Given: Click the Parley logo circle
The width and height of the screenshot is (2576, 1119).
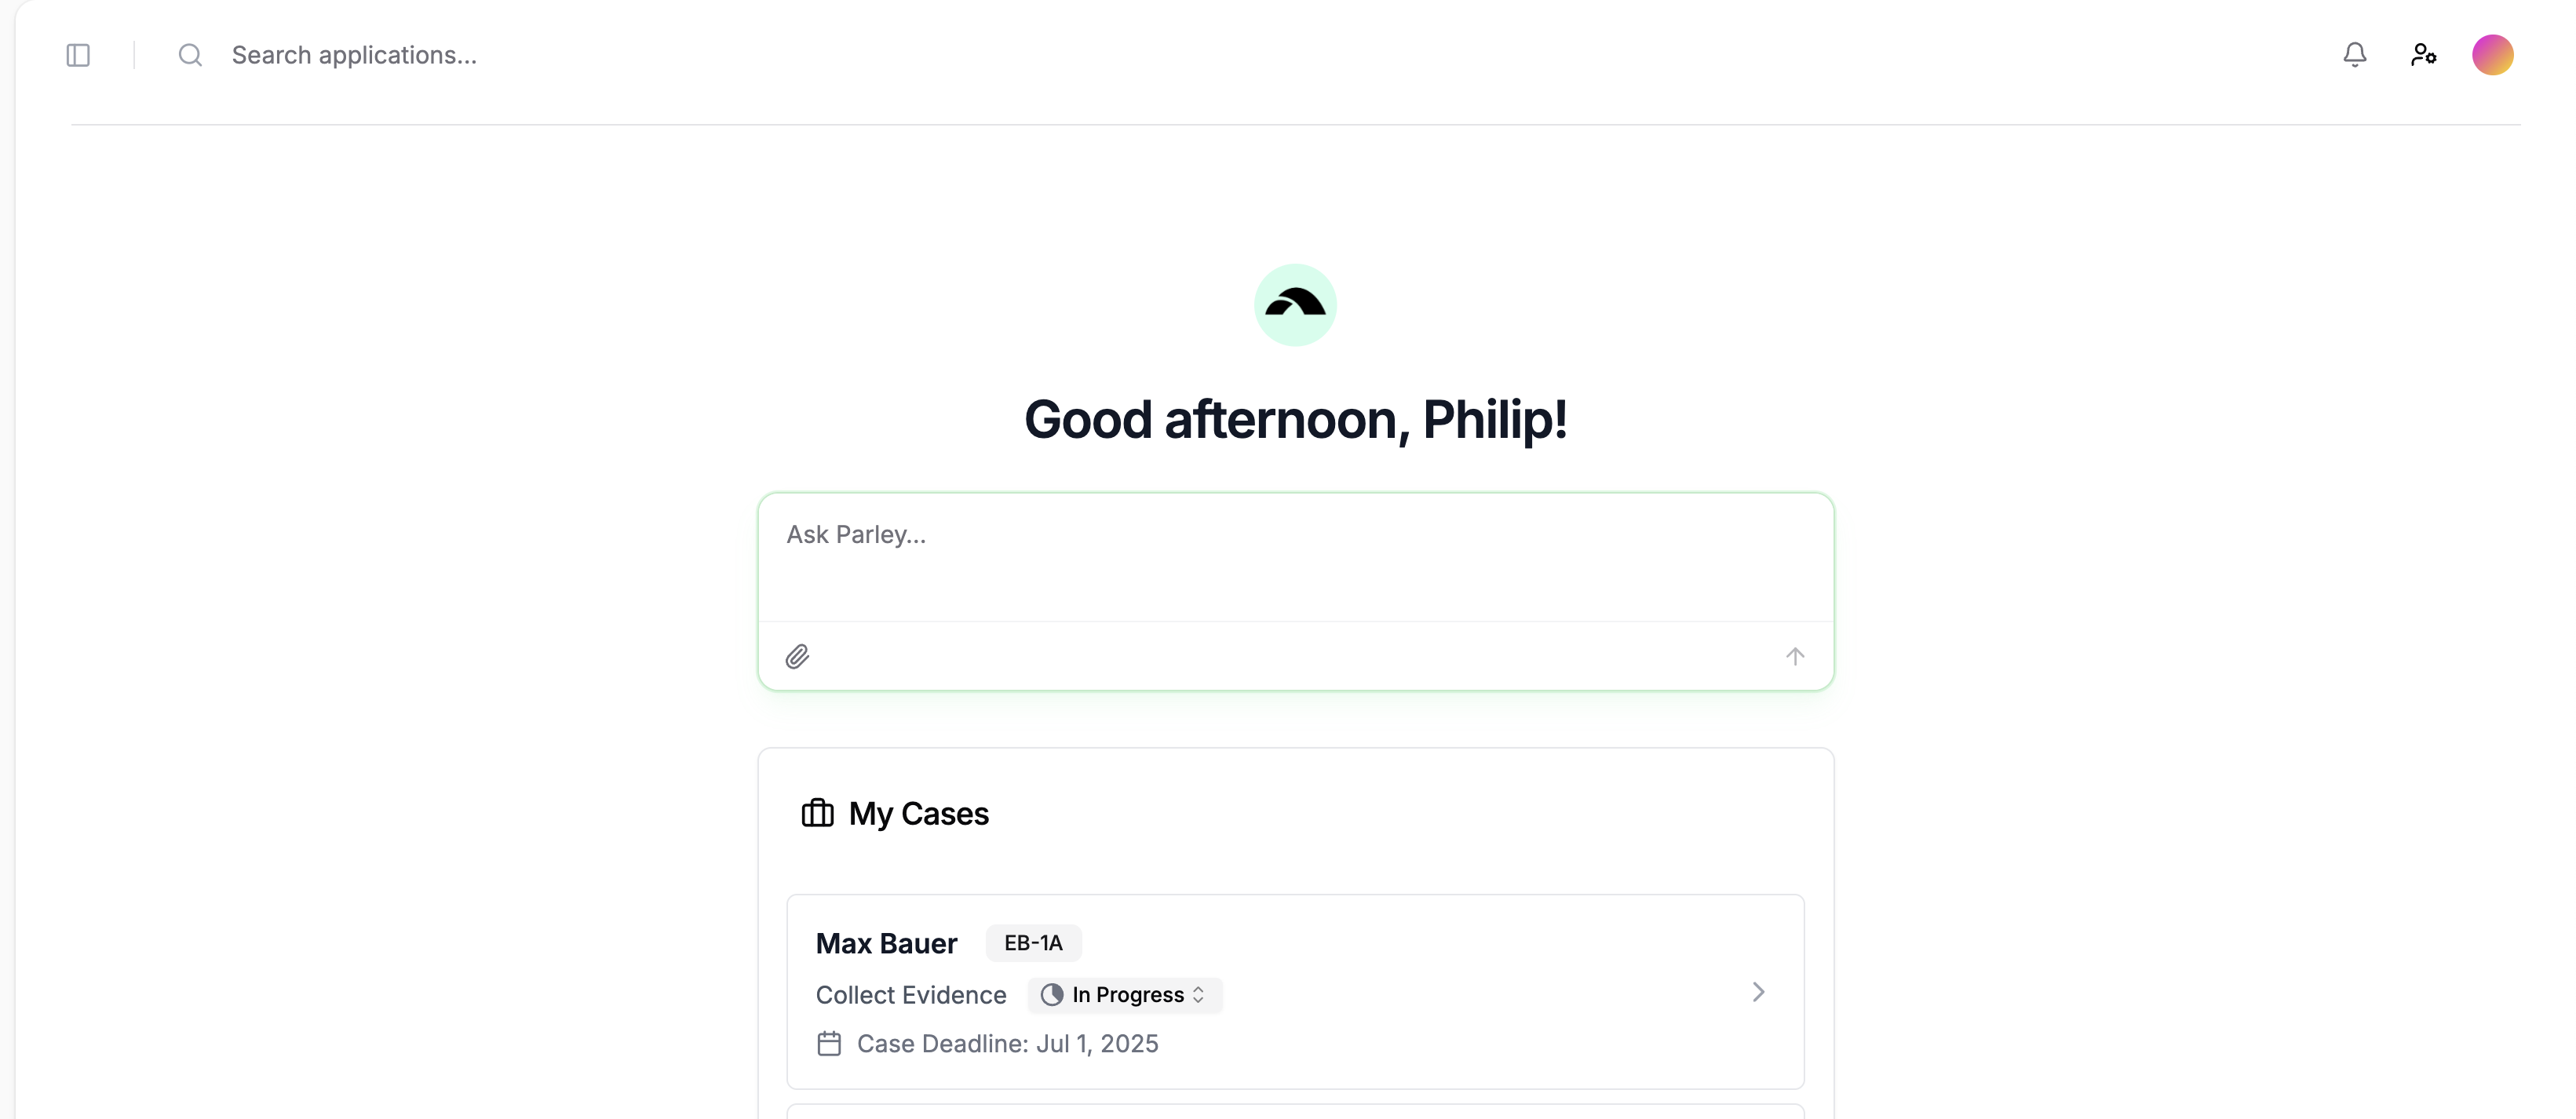Looking at the screenshot, I should pos(1295,305).
